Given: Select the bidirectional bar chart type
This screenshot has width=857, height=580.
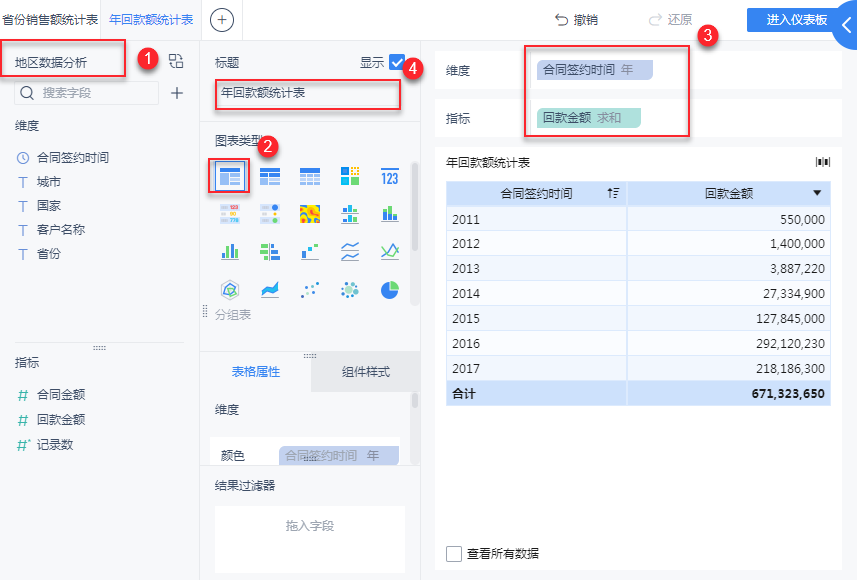Looking at the screenshot, I should coord(269,251).
